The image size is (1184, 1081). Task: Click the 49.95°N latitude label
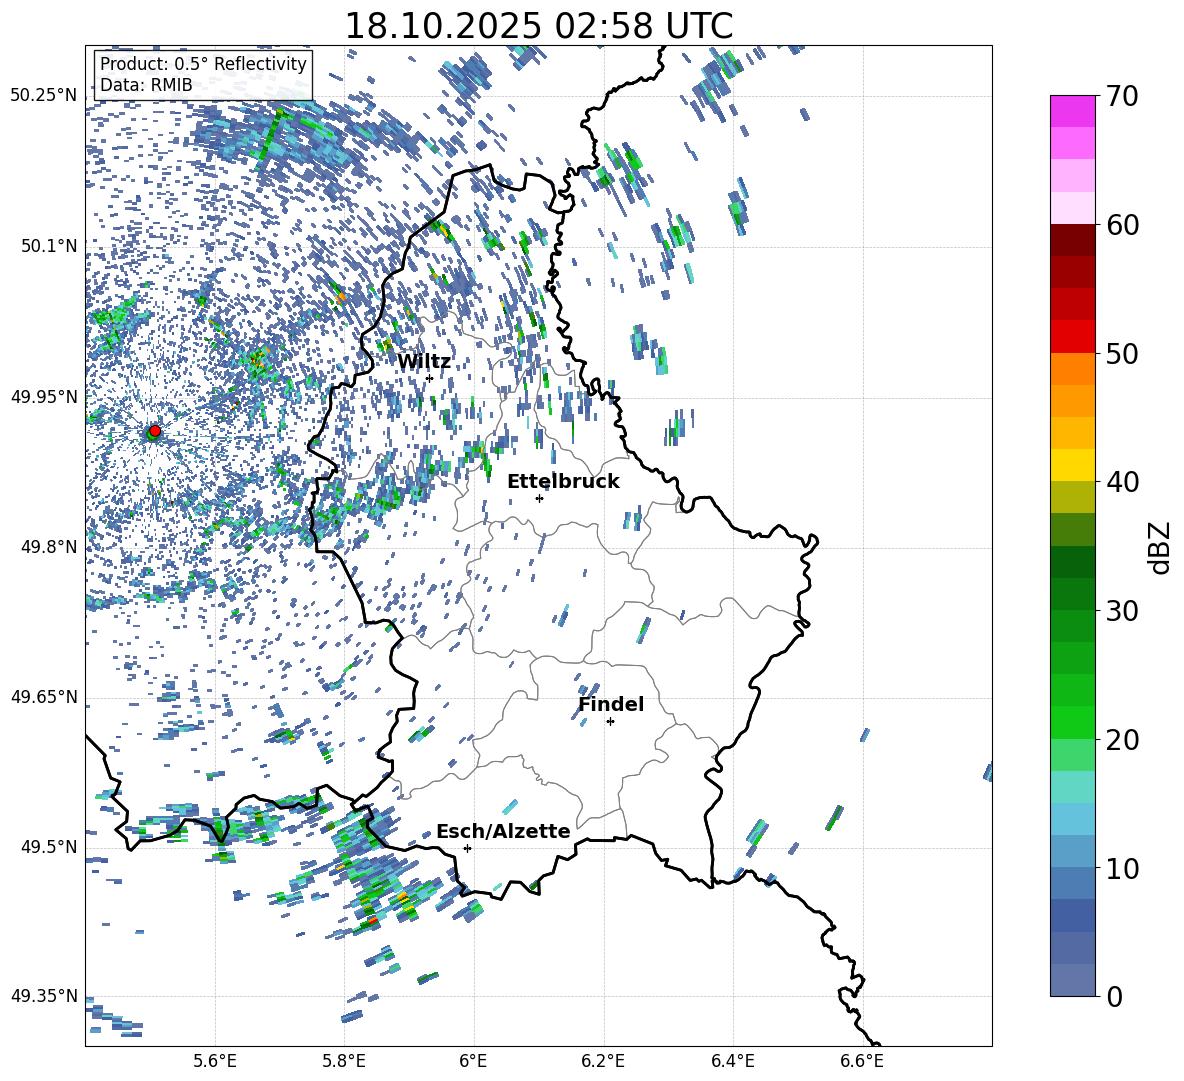(44, 397)
